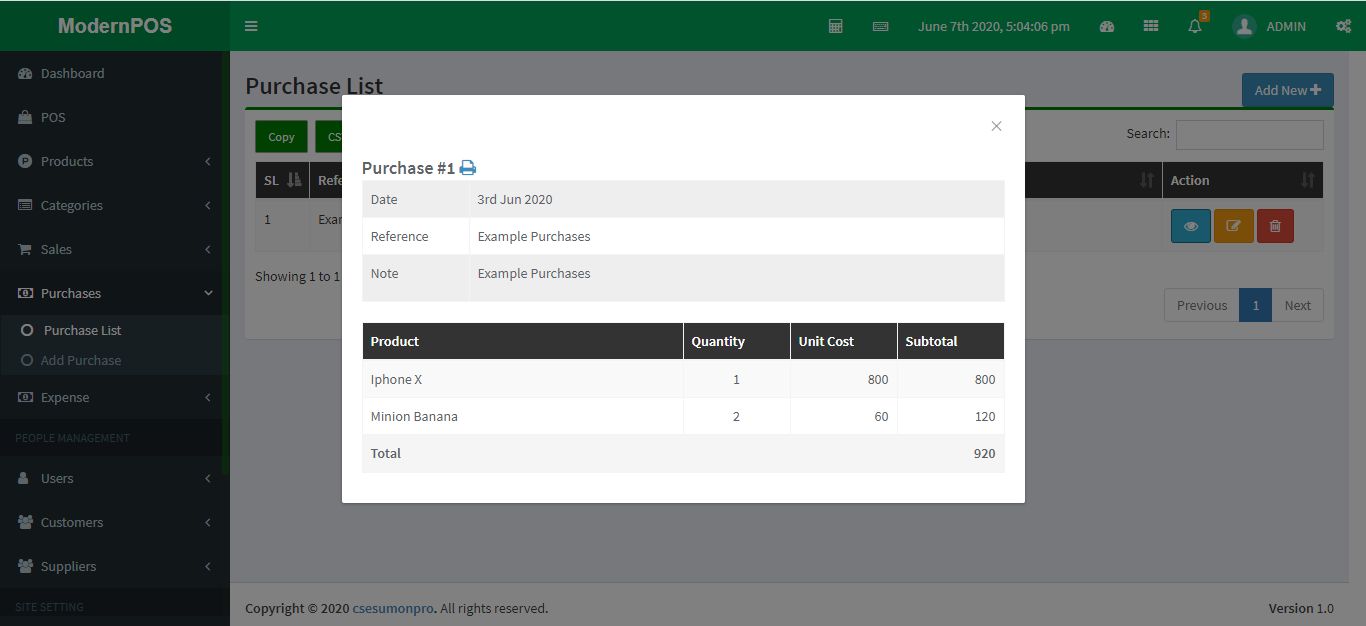Go to Dashboard in sidebar
1366x626 pixels.
(x=72, y=73)
